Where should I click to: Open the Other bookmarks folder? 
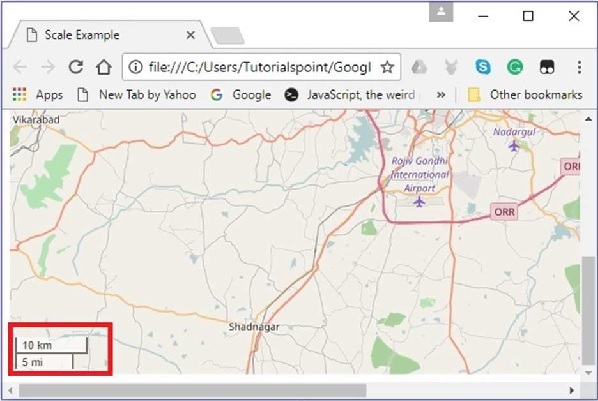[525, 95]
